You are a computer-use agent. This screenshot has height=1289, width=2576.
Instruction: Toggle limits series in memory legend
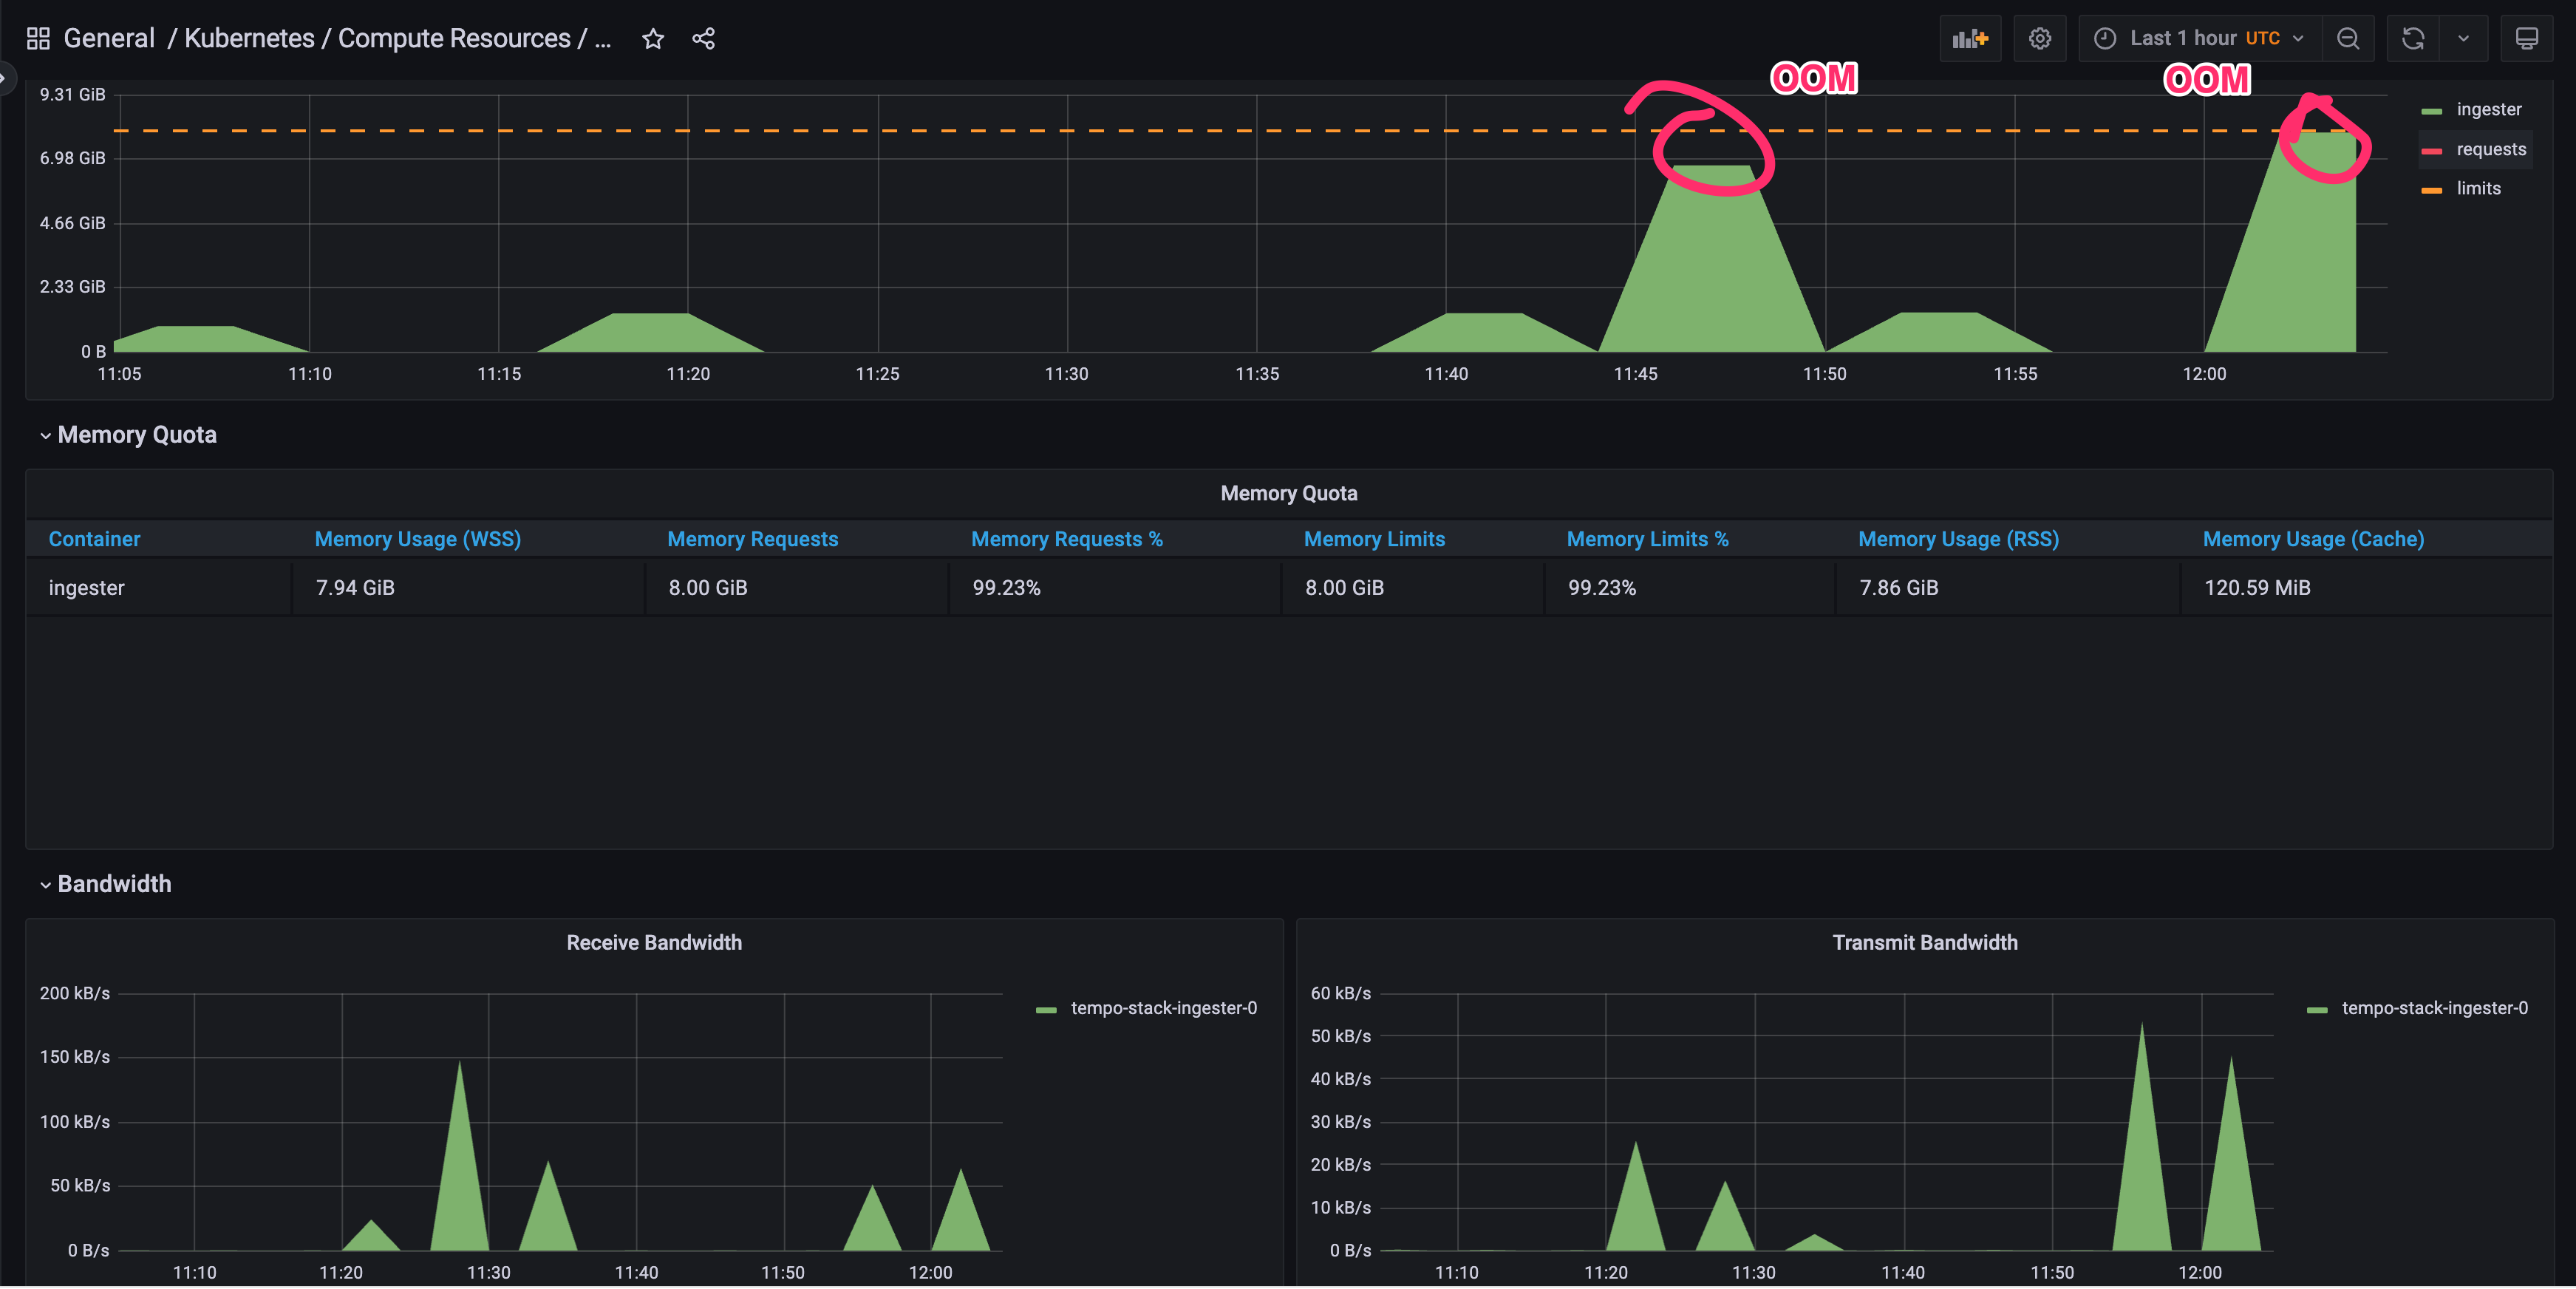coord(2478,188)
